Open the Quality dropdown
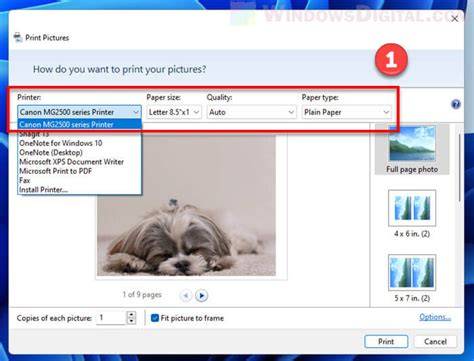Viewport: 474px width, 361px height. 251,112
